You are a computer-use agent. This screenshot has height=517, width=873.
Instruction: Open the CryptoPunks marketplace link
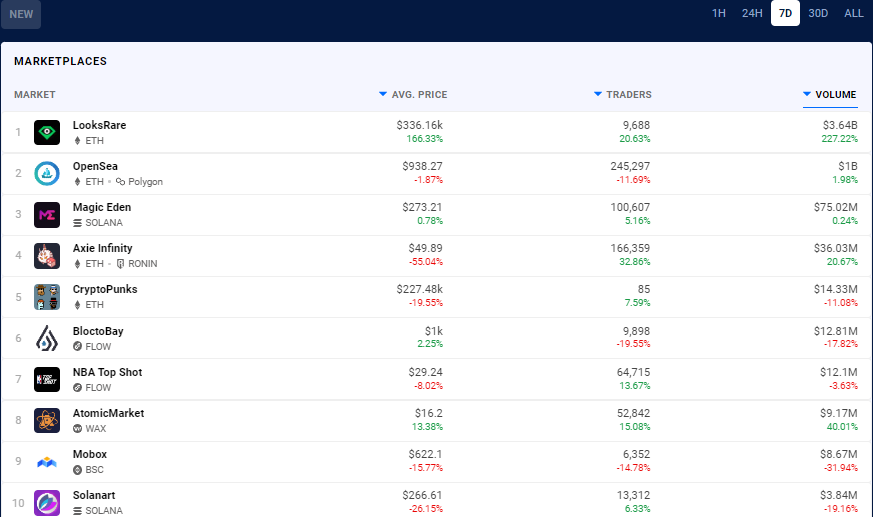click(105, 289)
